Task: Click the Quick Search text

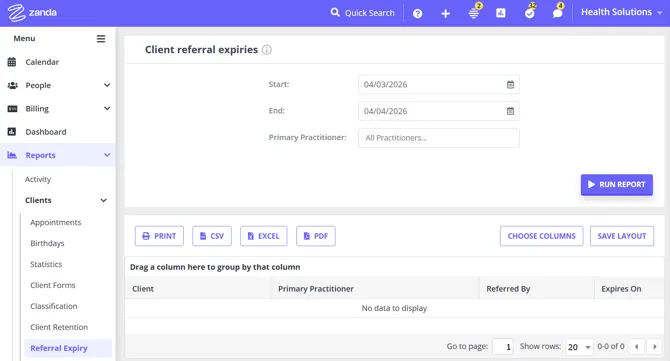Action: 370,13
